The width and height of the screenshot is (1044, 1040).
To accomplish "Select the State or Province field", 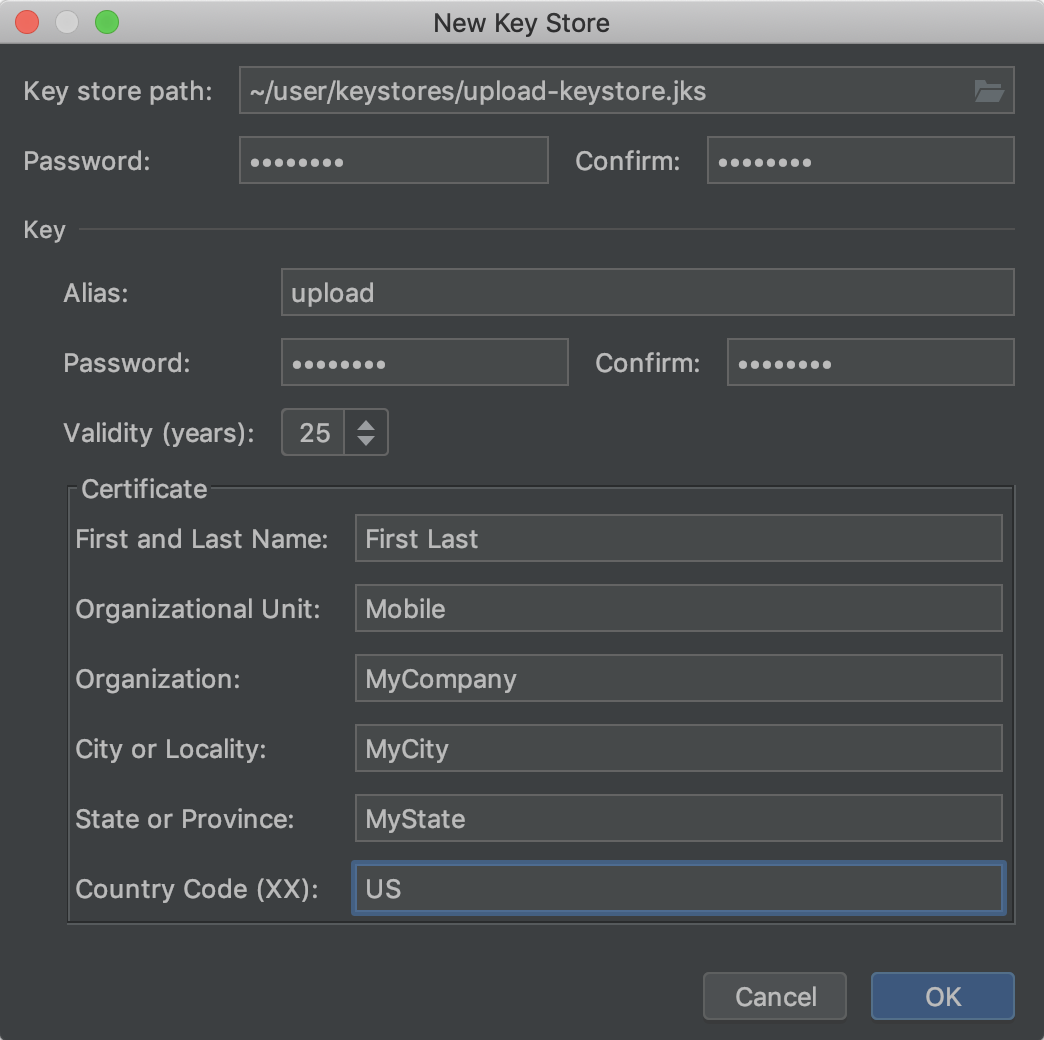I will pos(678,818).
